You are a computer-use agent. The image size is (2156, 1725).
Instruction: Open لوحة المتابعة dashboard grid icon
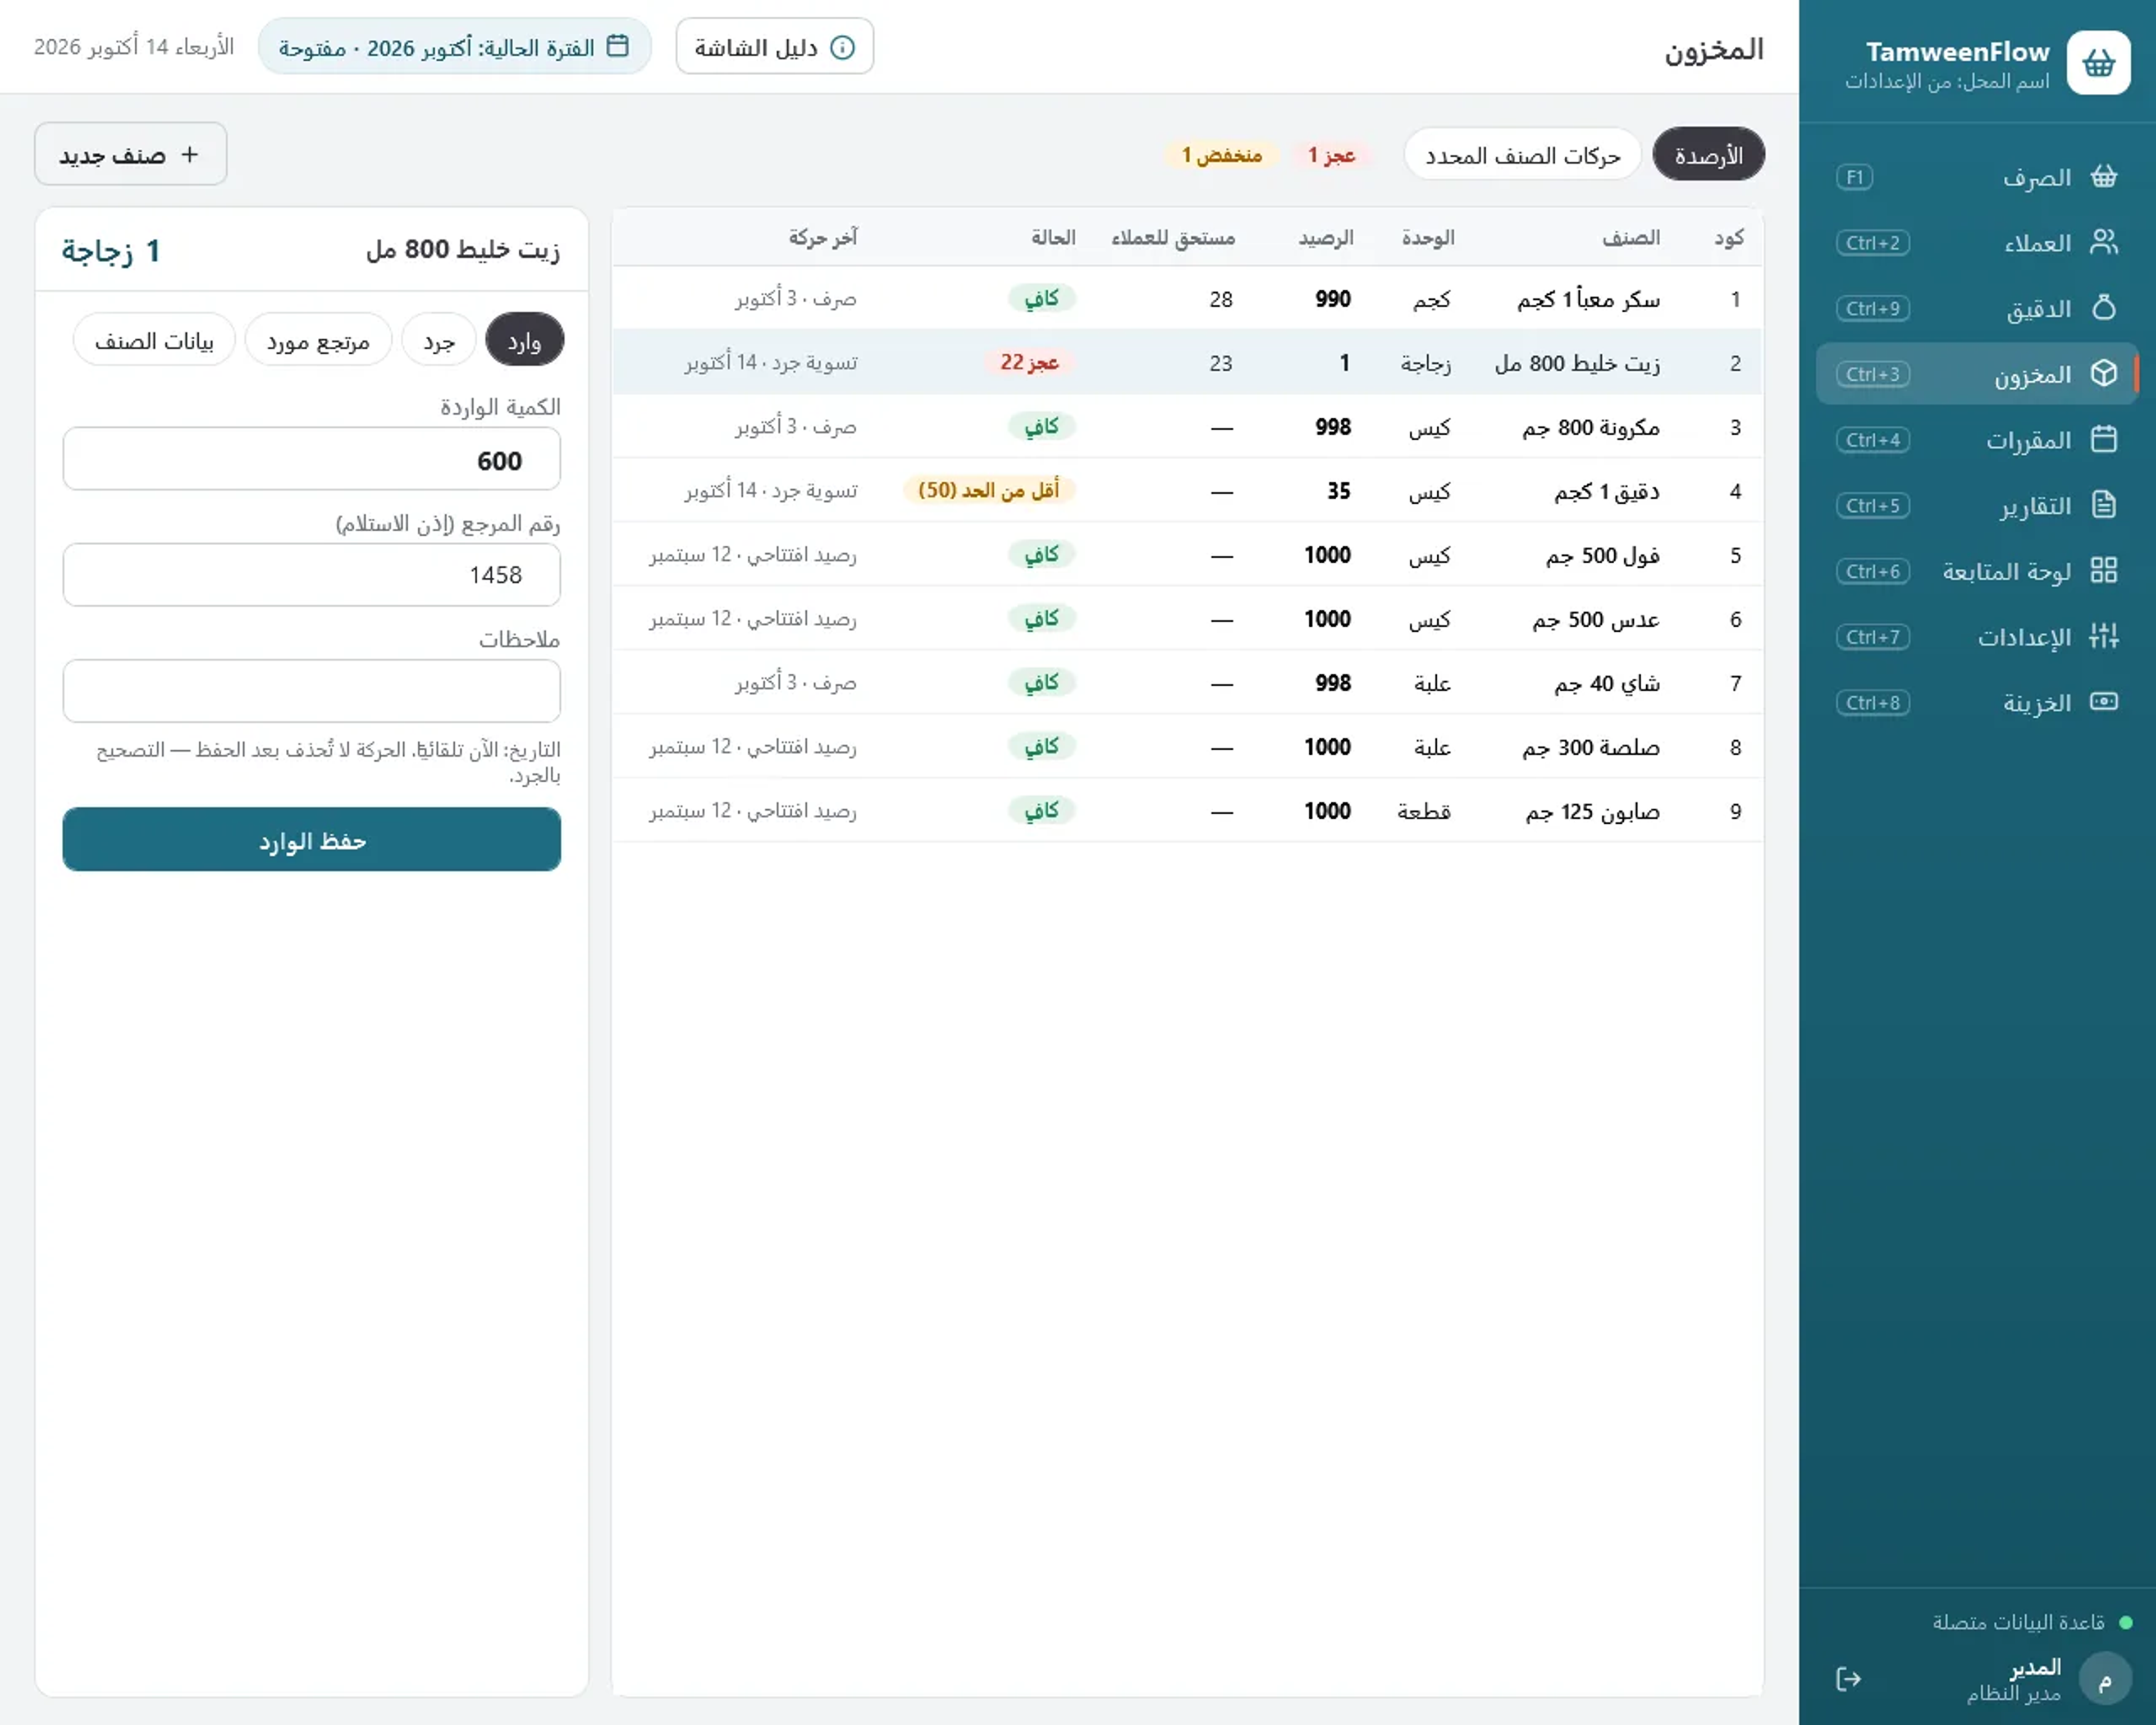(x=2103, y=570)
